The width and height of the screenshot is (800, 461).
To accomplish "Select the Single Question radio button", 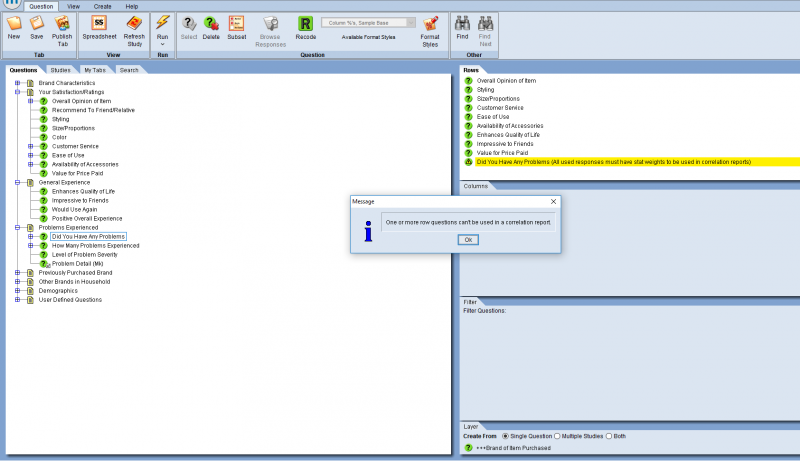I will click(x=506, y=436).
